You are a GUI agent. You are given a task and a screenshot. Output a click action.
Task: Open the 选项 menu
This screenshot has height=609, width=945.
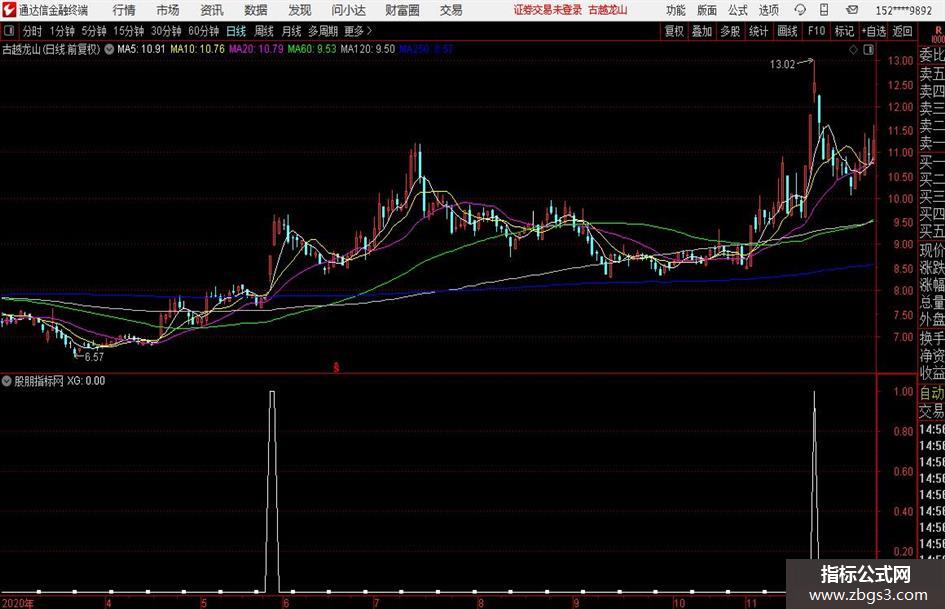tap(768, 10)
